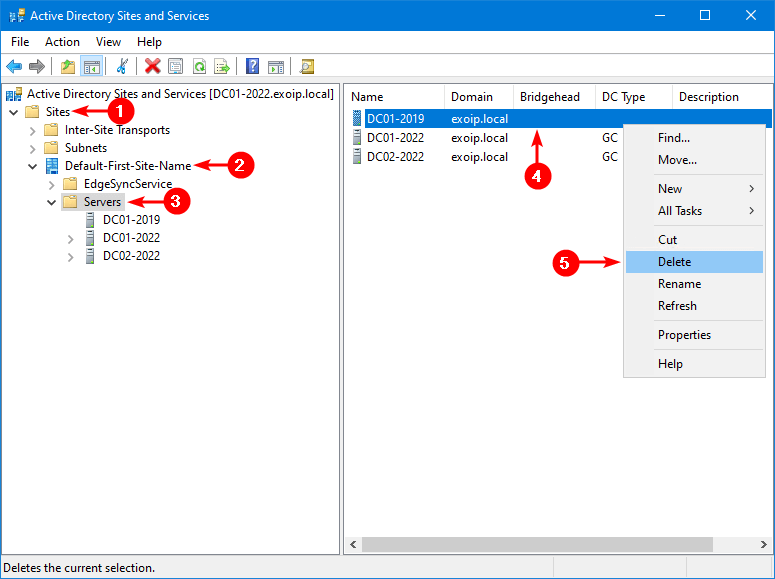The image size is (775, 579).
Task: Click the Export List toolbar icon
Action: click(x=221, y=66)
